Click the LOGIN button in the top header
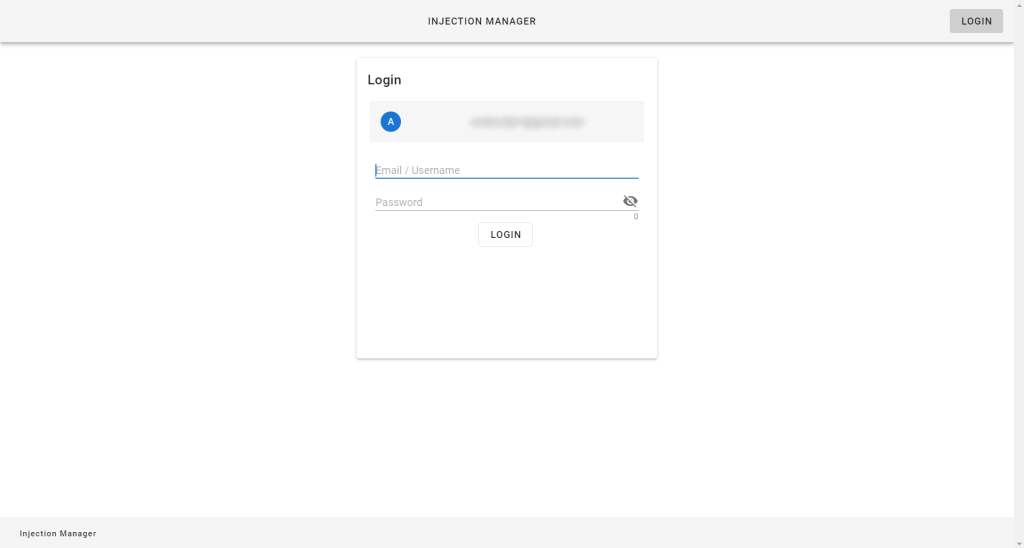This screenshot has width=1024, height=548. pyautogui.click(x=975, y=21)
